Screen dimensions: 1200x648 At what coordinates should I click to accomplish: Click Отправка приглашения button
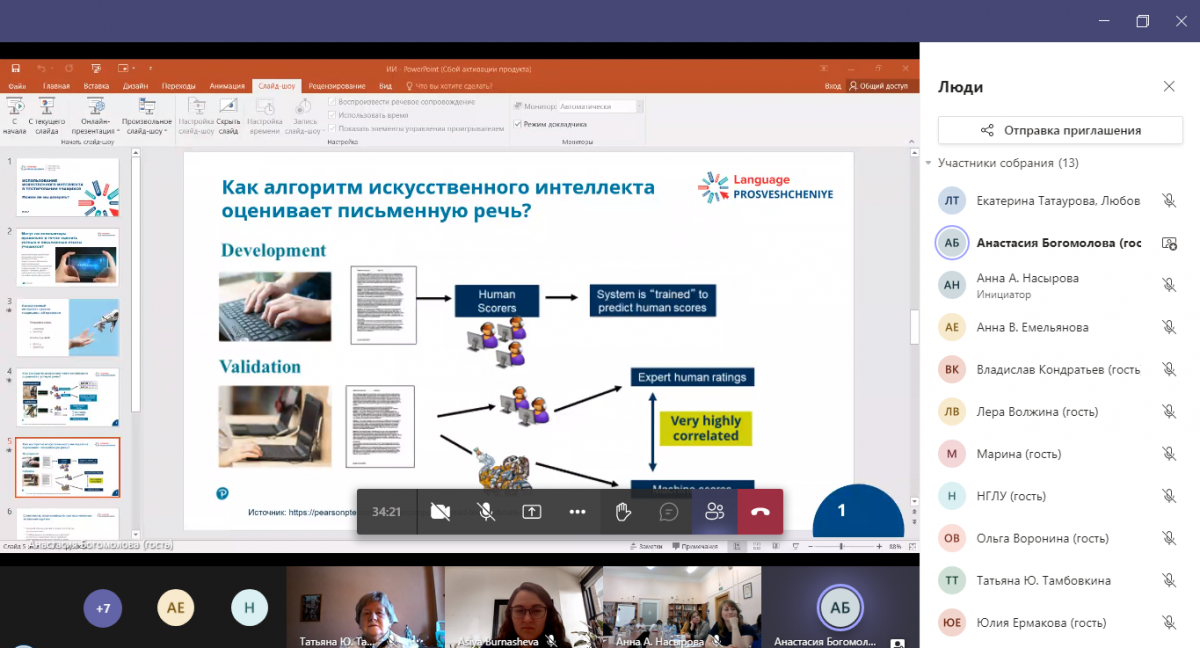[x=1059, y=130]
